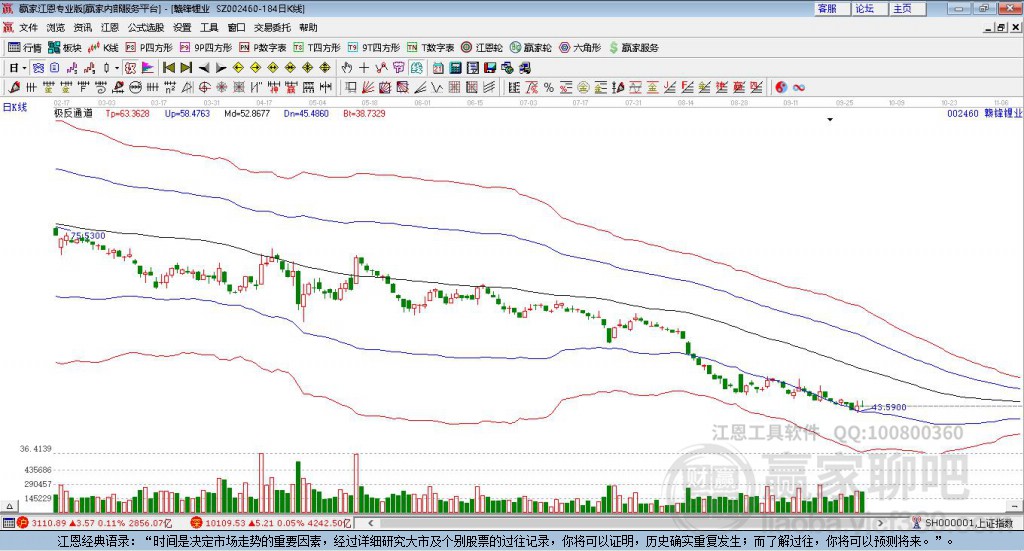Switch to the K线 candlestick chart
Screen dimensions: 1024x551
103,48
